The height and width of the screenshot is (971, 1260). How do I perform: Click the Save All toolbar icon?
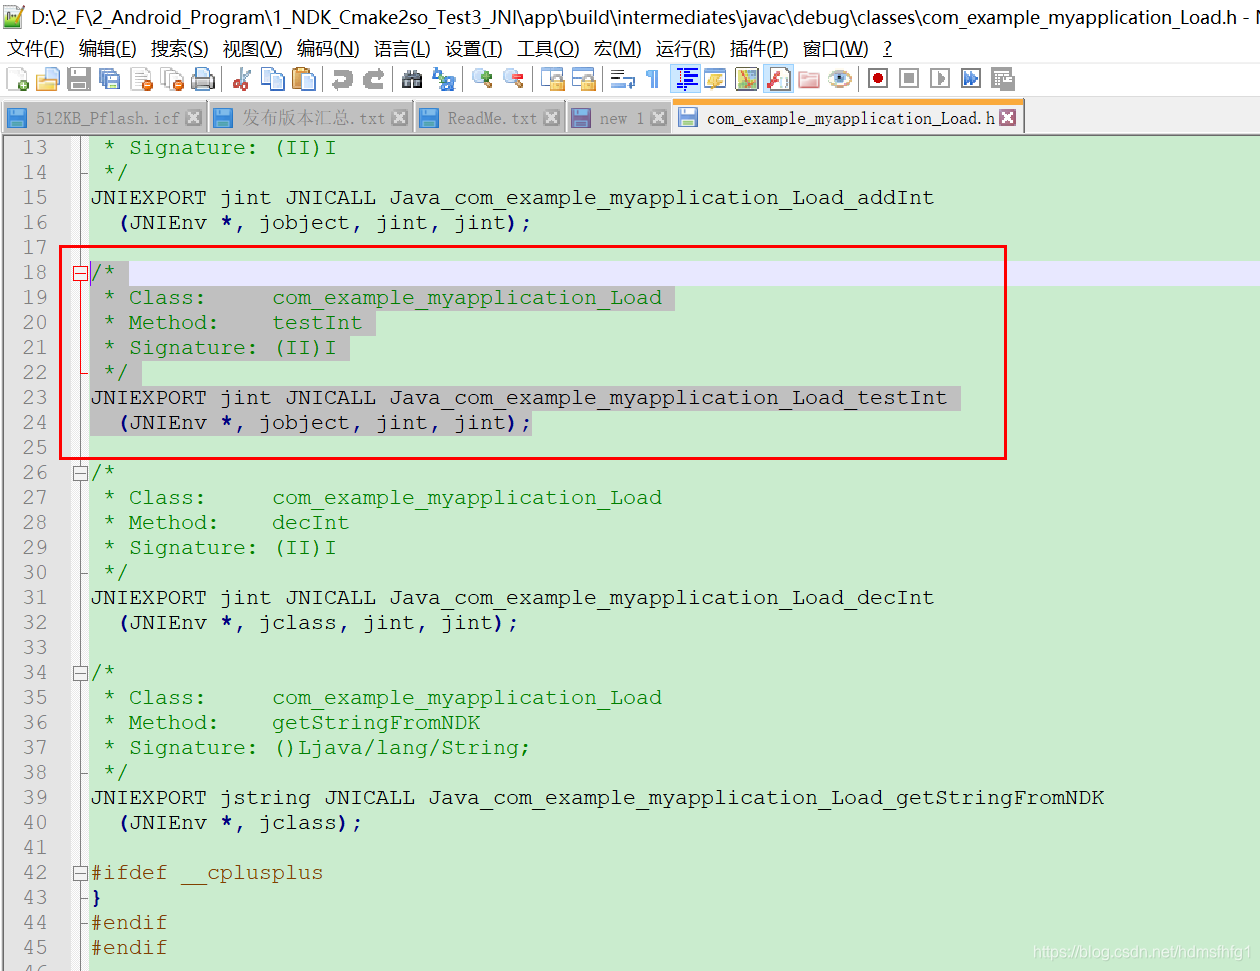click(x=110, y=79)
